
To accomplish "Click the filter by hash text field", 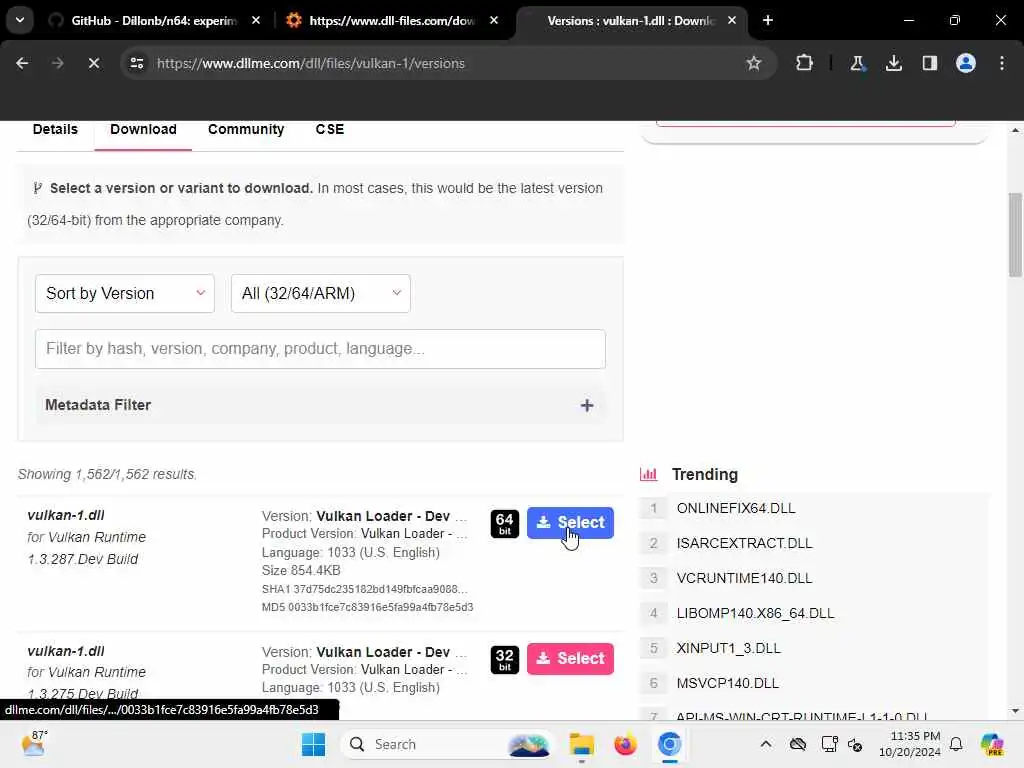I will [x=320, y=349].
